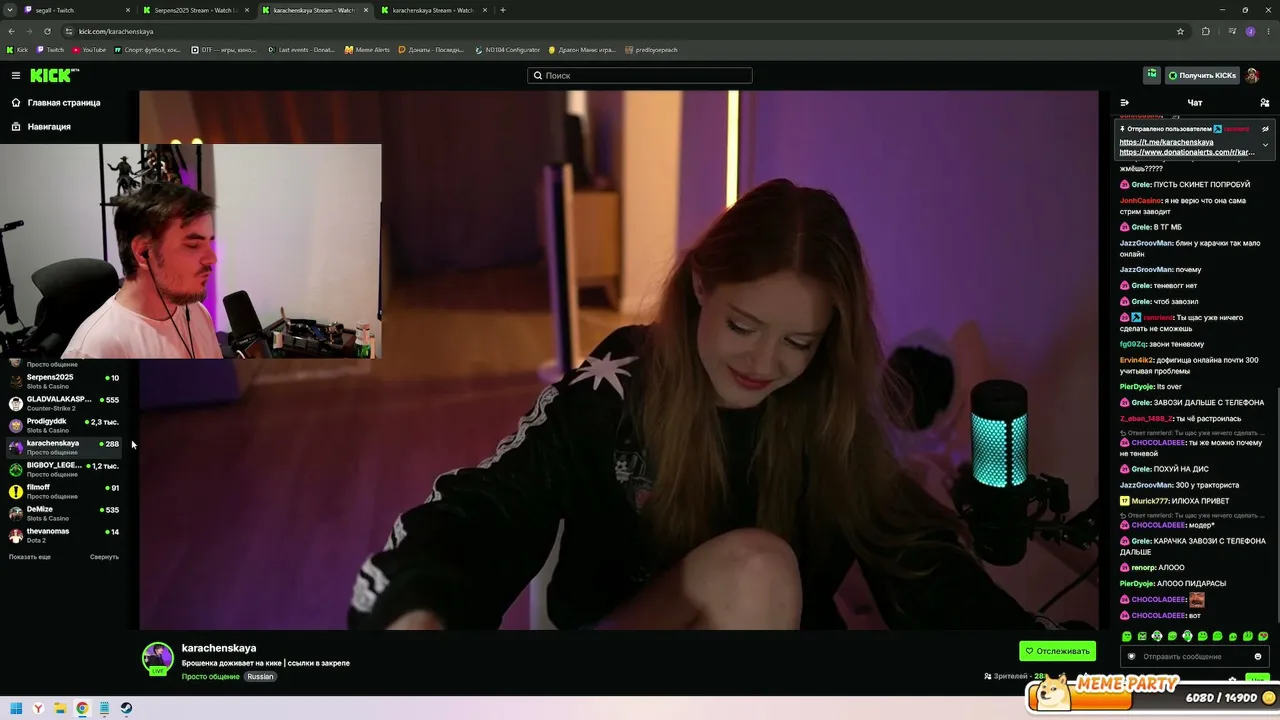Open the ND104 Configurator bookmark

pos(508,50)
